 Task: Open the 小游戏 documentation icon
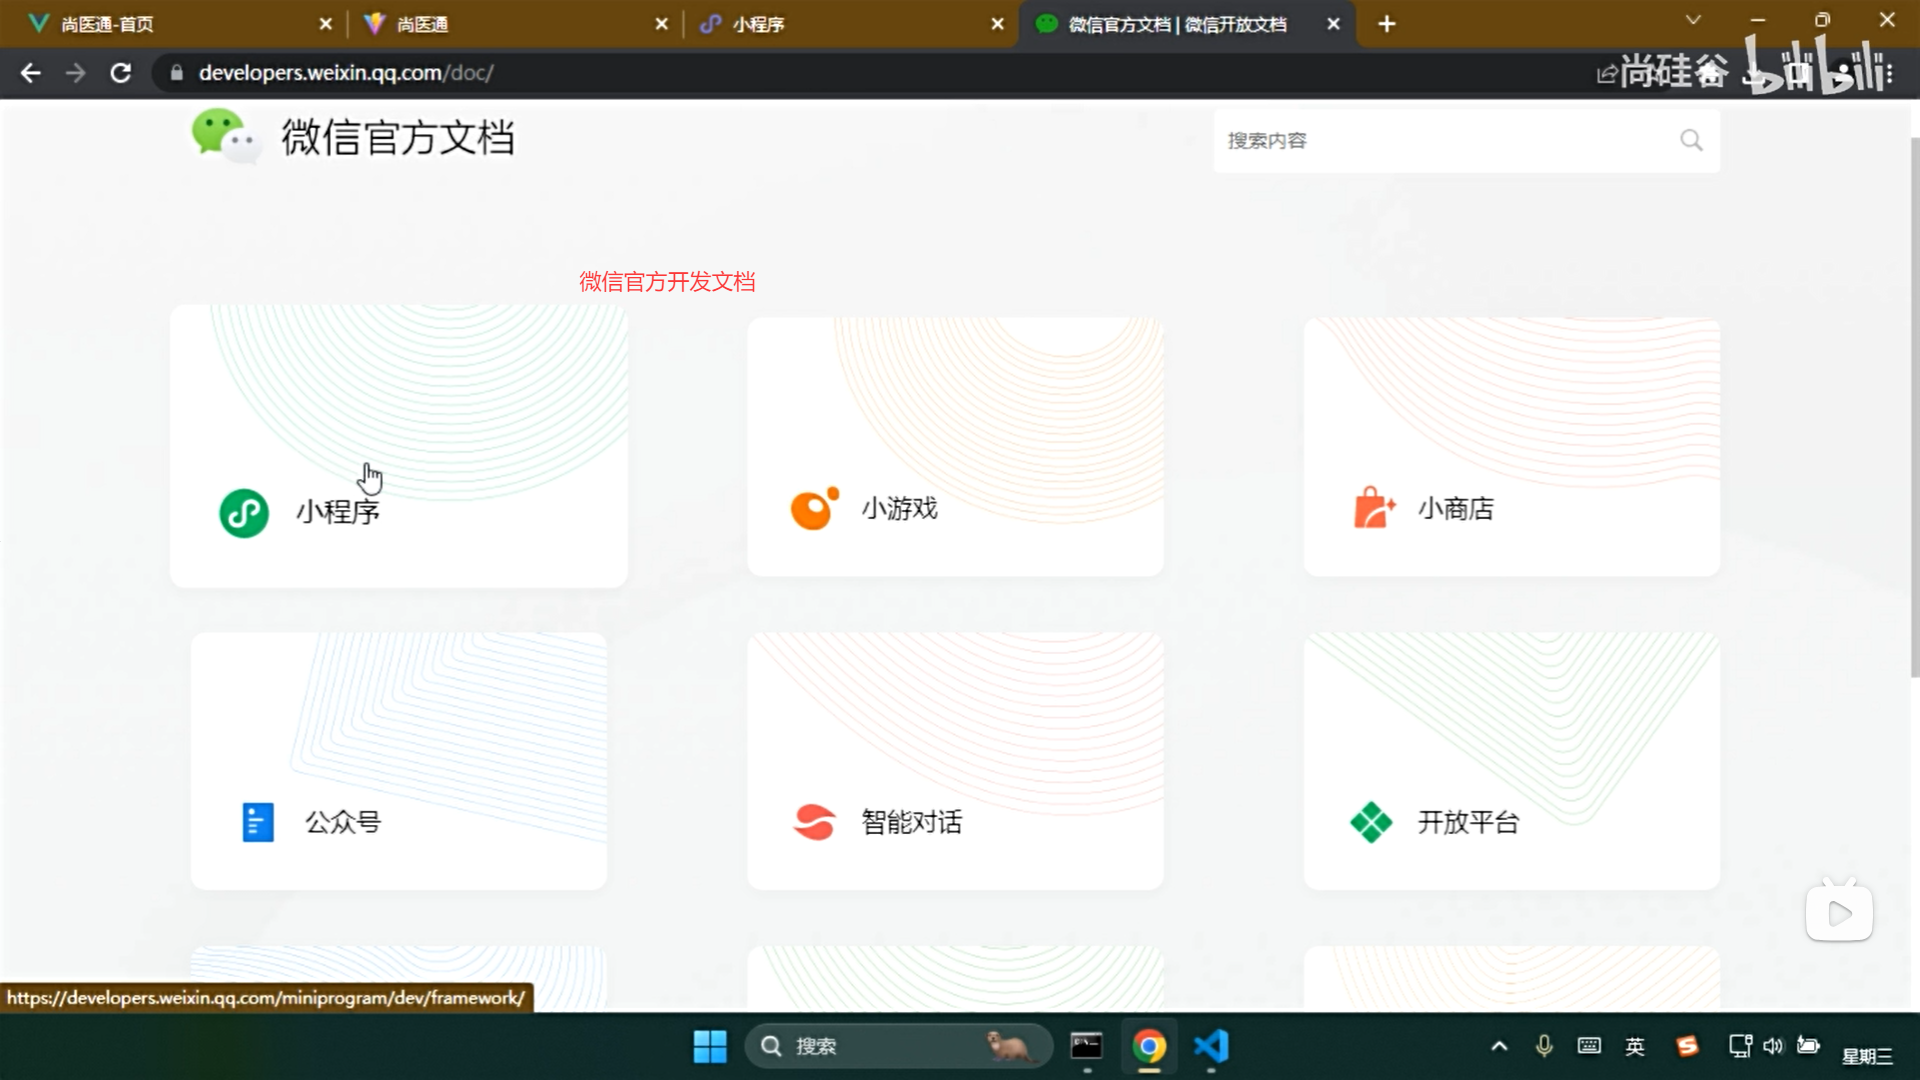pyautogui.click(x=812, y=508)
